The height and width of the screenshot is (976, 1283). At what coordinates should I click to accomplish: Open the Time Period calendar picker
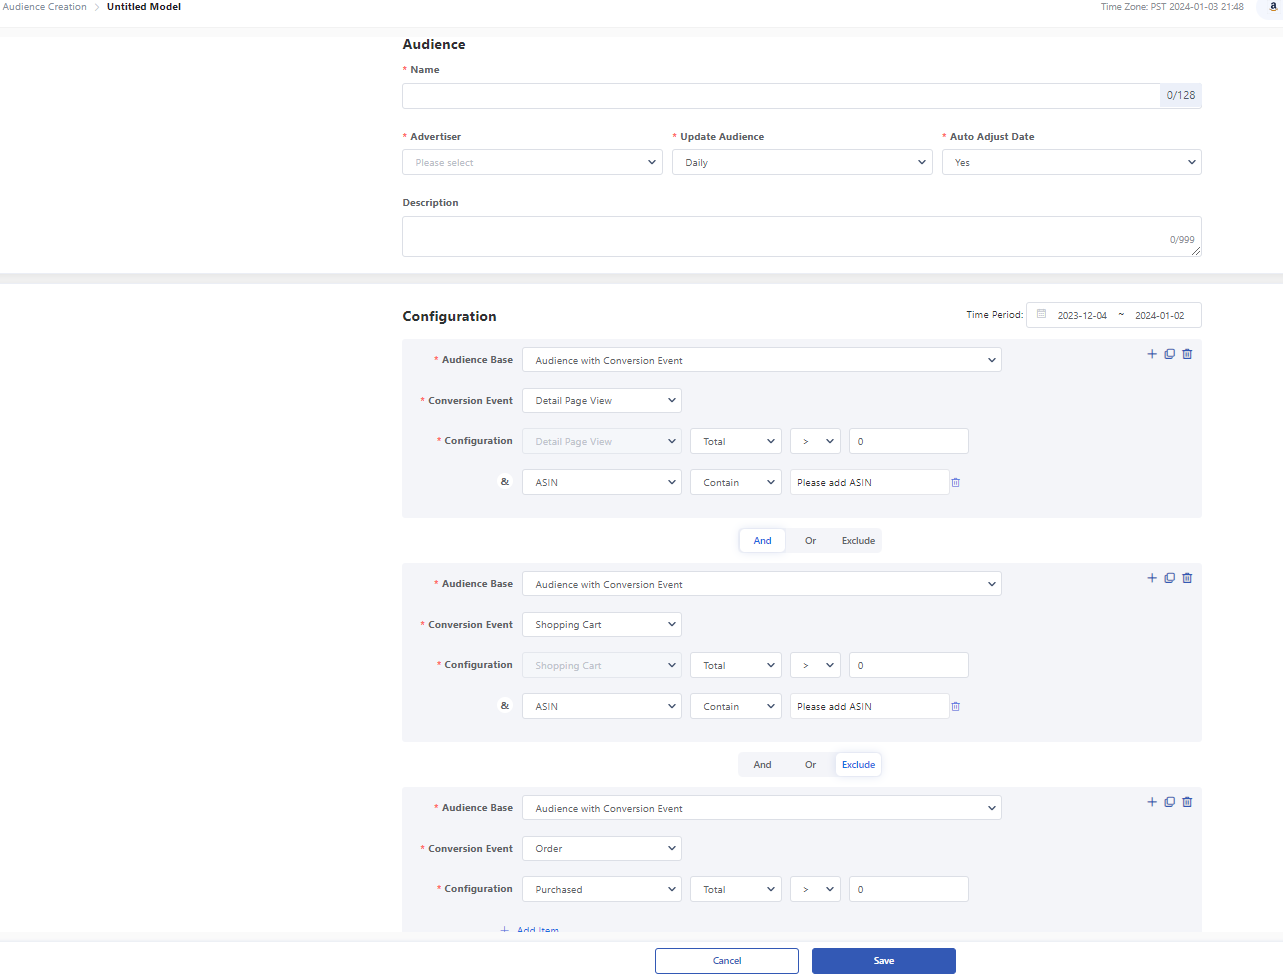tap(1041, 314)
